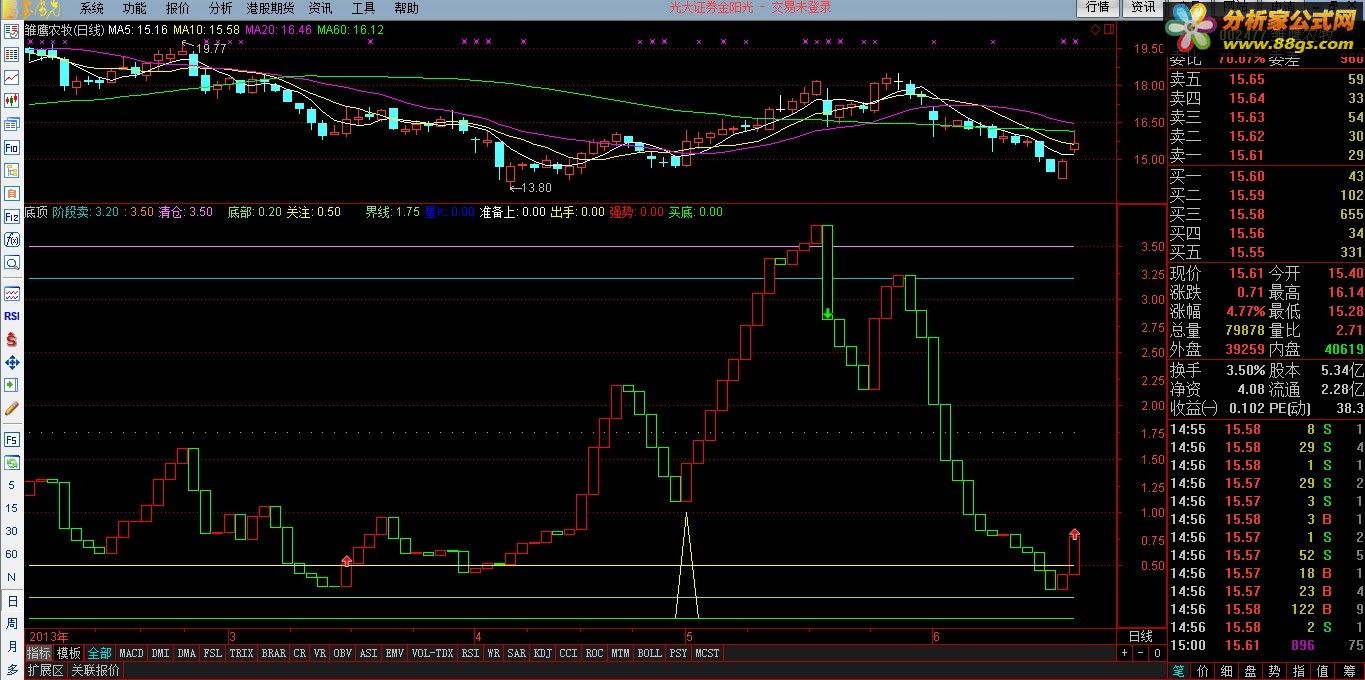Select the 势 tab in quote panel
Viewport: 1365px width, 680px height.
1274,670
